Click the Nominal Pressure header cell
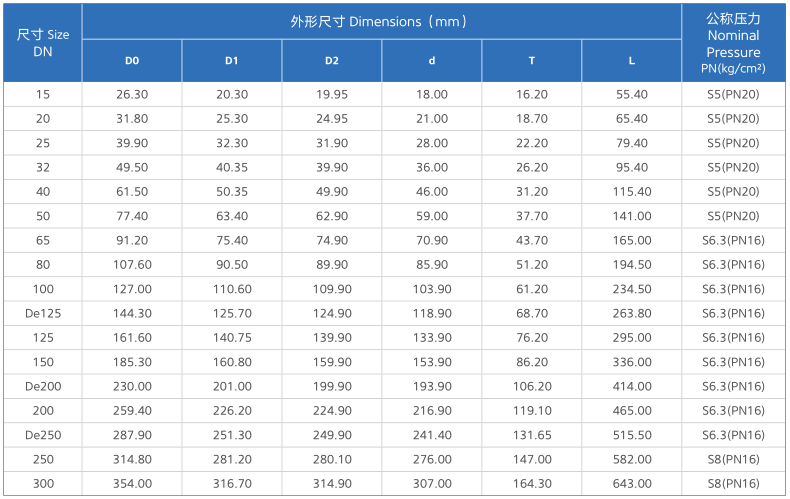 tap(734, 43)
